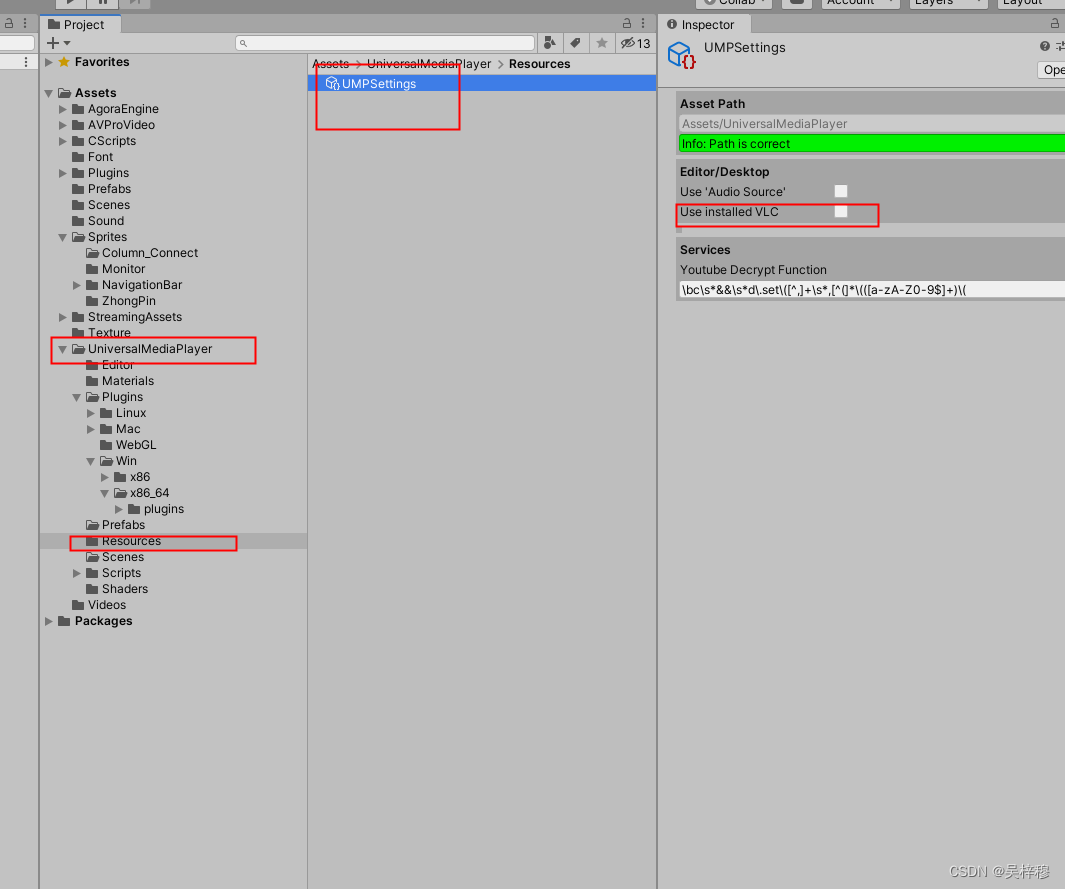This screenshot has height=889, width=1065.
Task: Expand the NavigationBar folder arrow
Action: [77, 285]
